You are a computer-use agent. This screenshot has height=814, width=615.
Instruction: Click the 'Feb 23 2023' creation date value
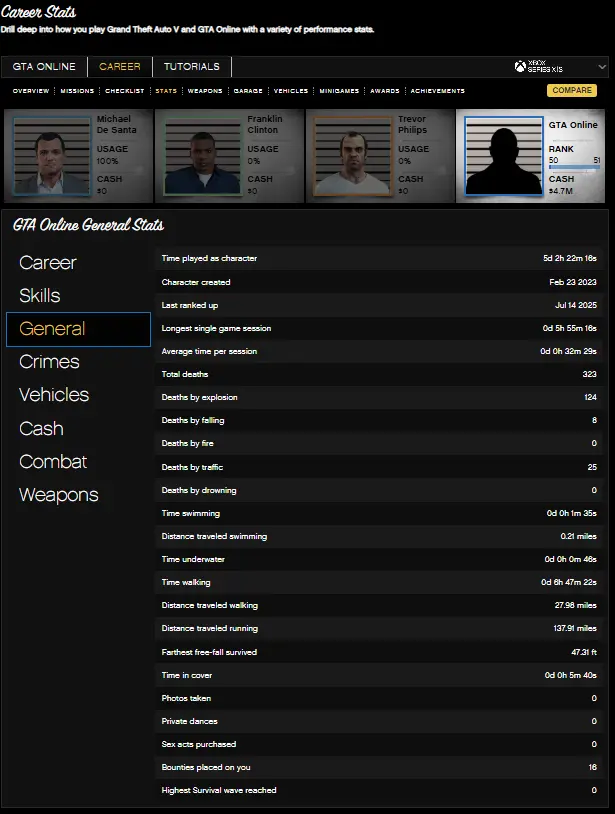pyautogui.click(x=573, y=282)
